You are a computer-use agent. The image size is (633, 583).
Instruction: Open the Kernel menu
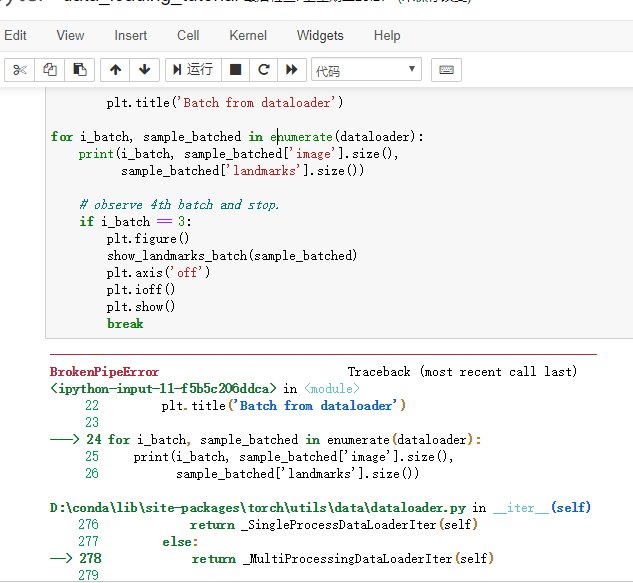[x=248, y=35]
